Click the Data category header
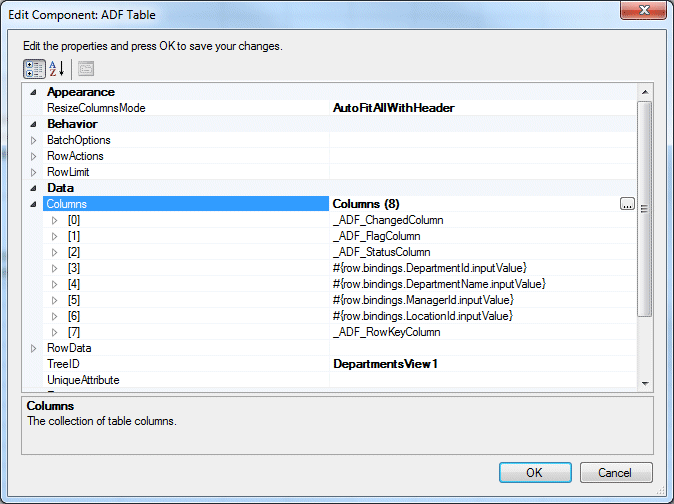Screen dimensions: 674x504 point(60,188)
